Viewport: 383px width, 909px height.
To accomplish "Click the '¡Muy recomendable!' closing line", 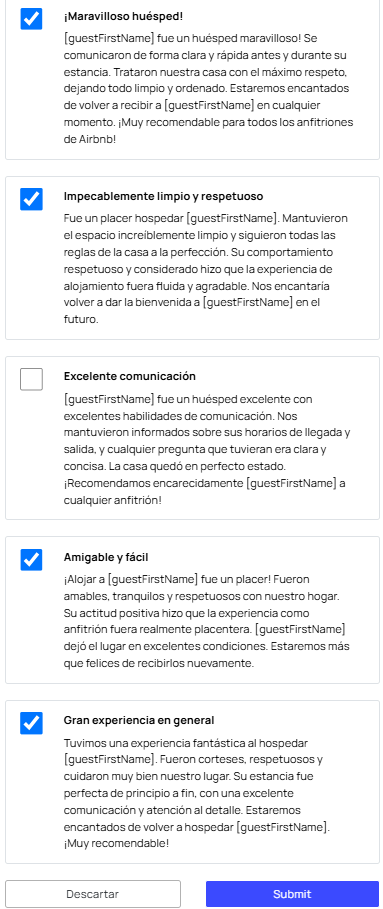I will 116,842.
